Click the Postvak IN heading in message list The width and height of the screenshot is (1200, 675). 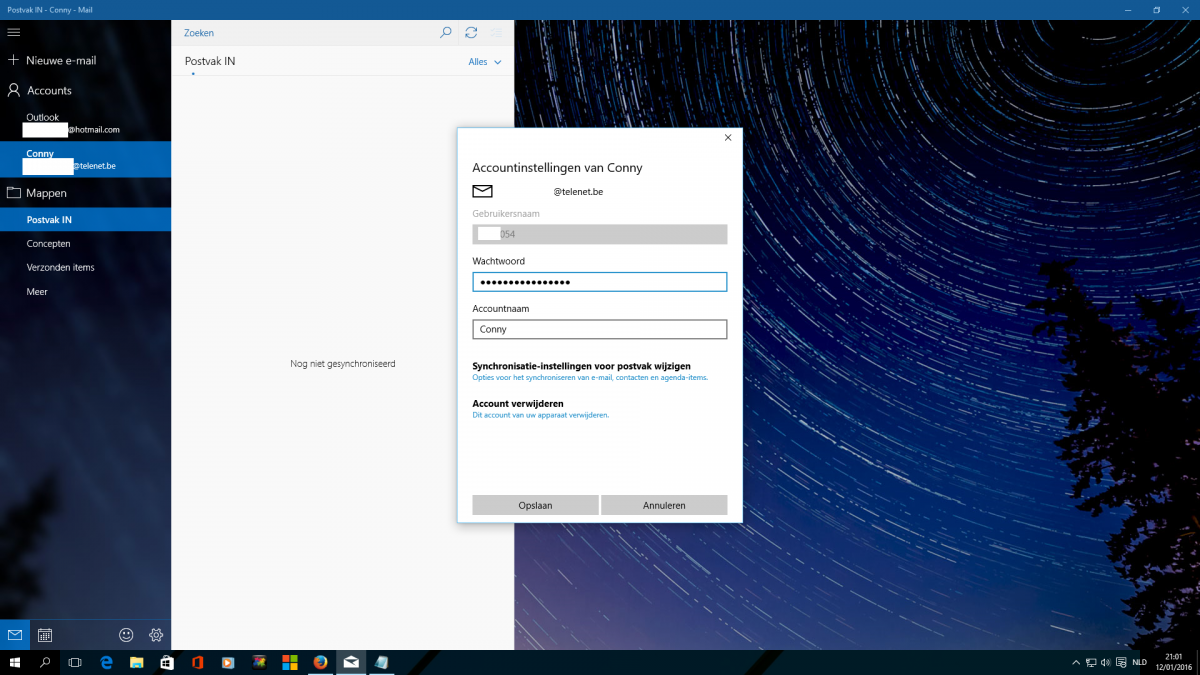tap(210, 62)
